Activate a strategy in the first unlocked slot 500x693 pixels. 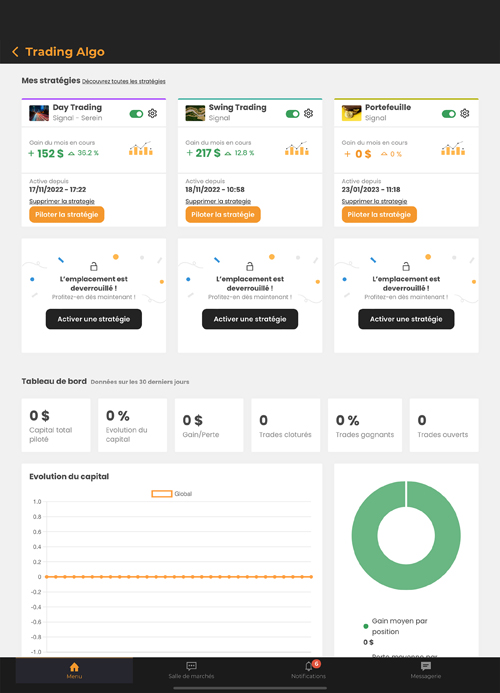click(x=94, y=319)
